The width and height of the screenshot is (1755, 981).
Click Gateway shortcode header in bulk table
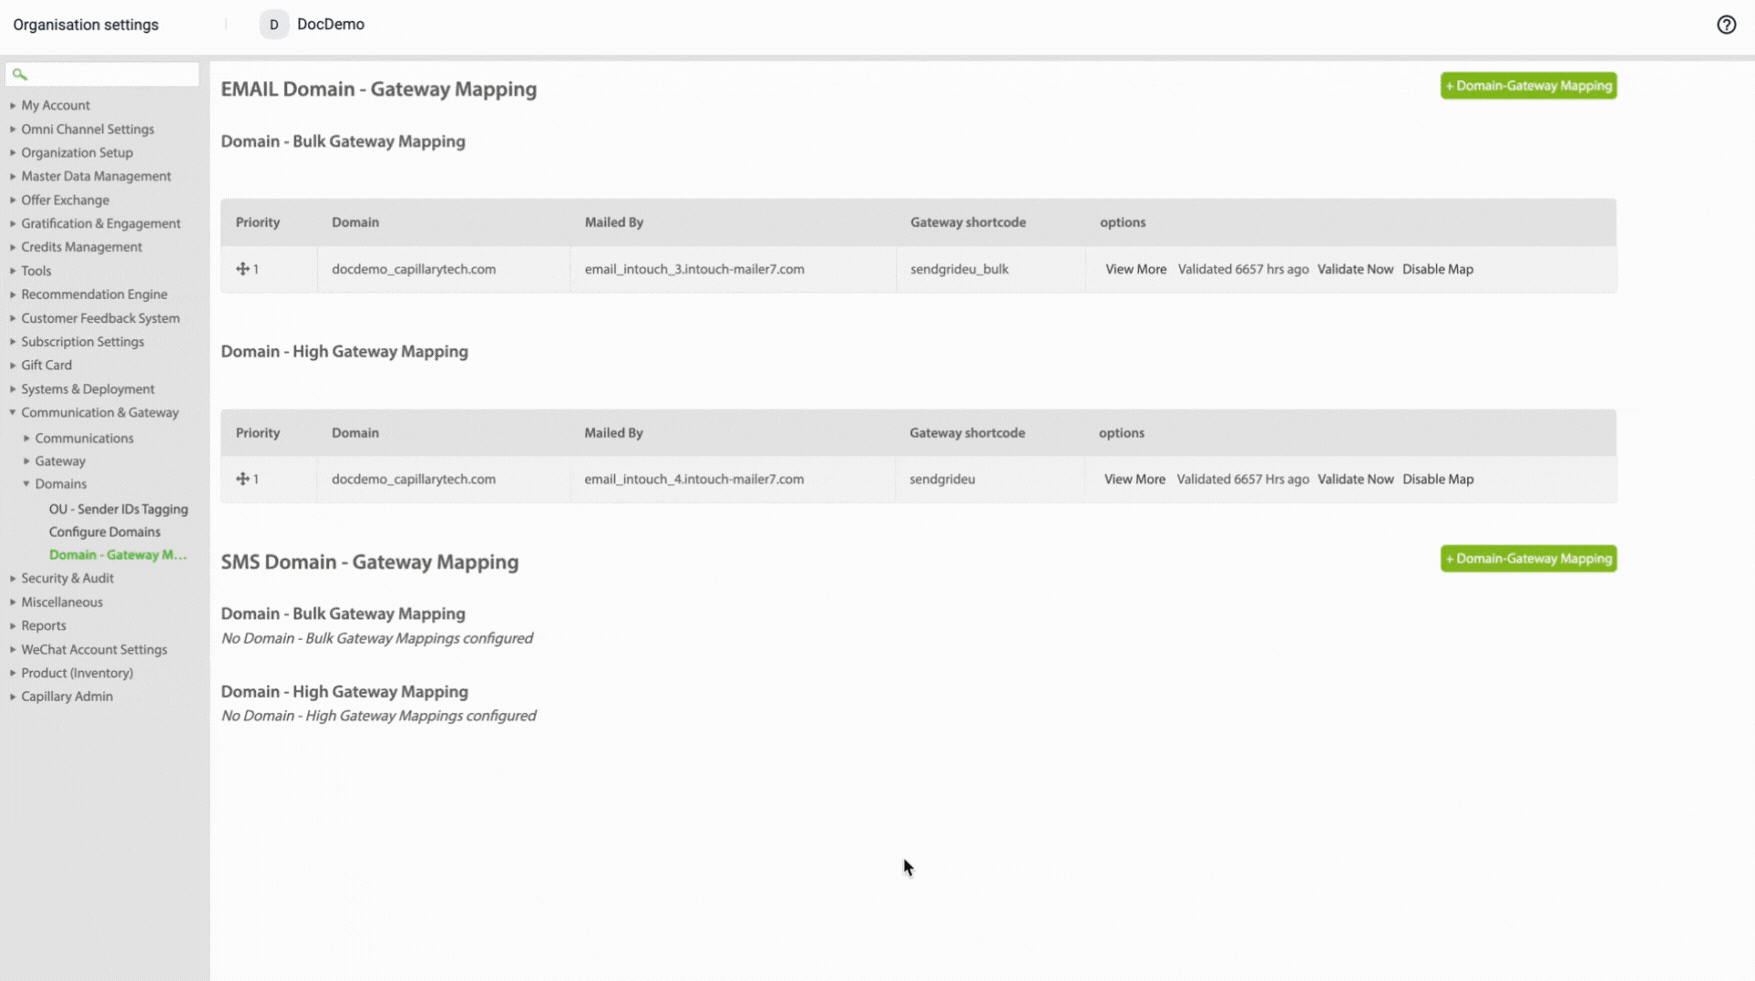tap(968, 222)
